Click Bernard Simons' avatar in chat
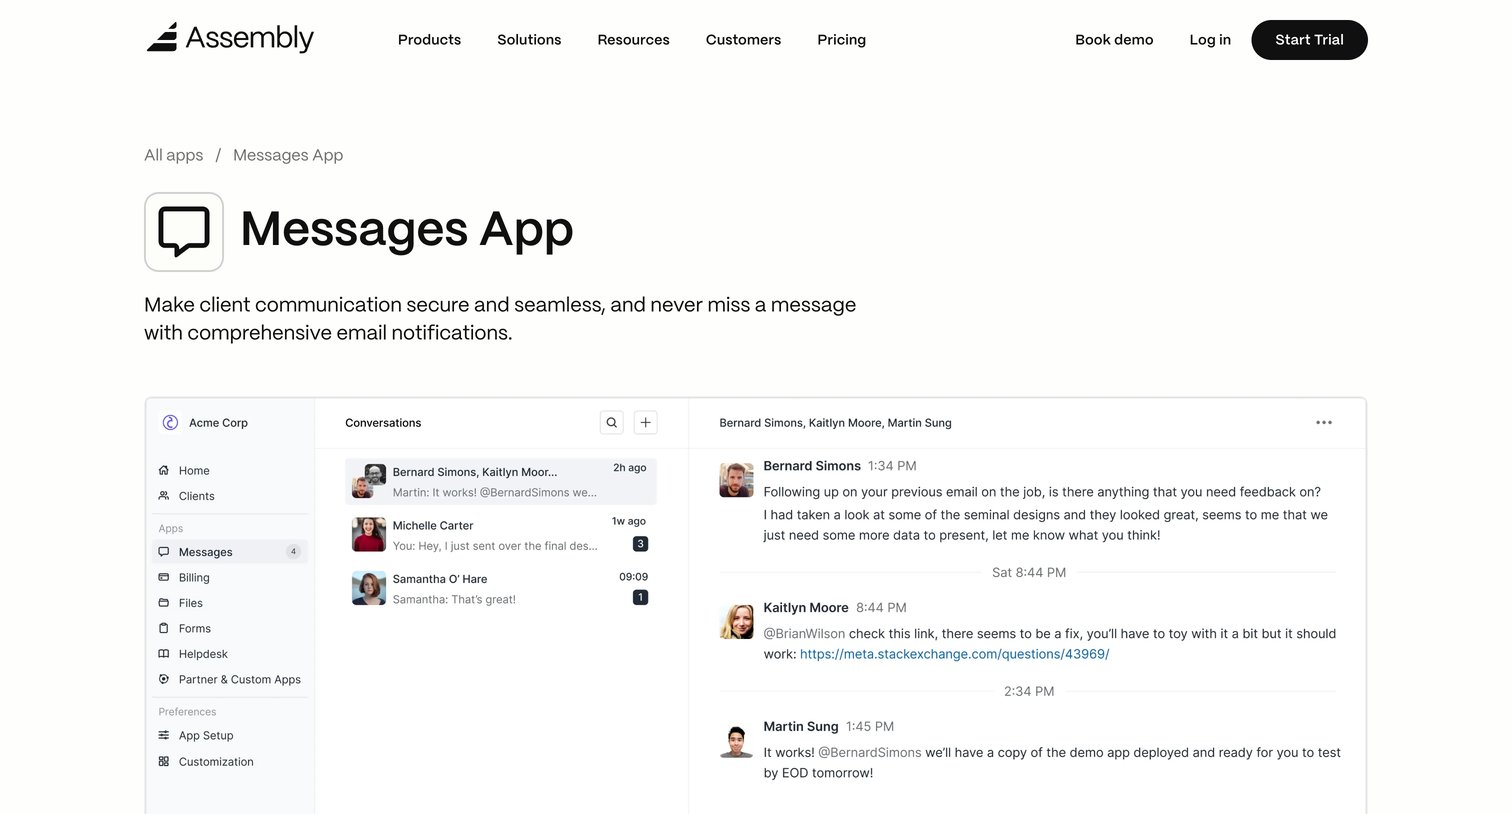The image size is (1512, 814). 737,480
